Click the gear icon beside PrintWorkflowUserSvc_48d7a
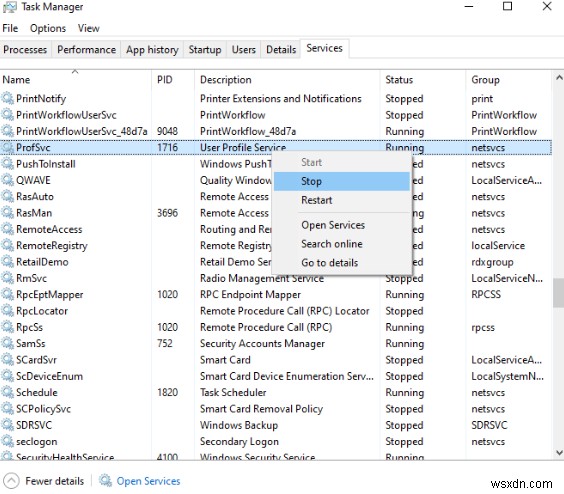 click(7, 131)
